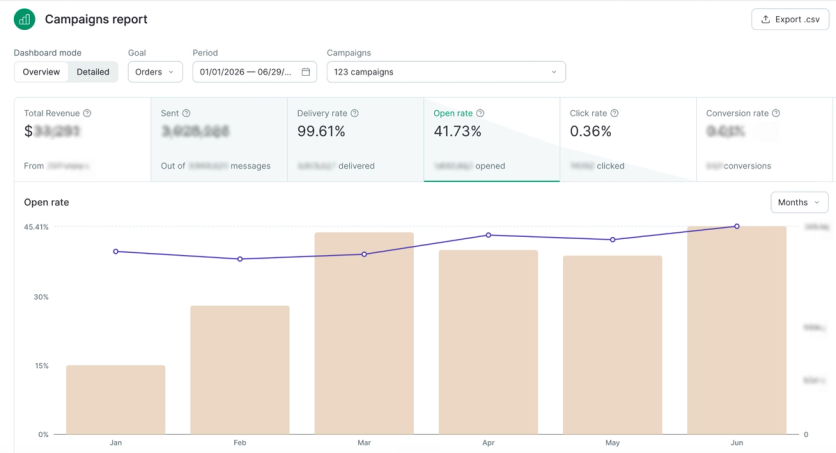The image size is (836, 453).
Task: Export the report as .csv
Action: (x=790, y=19)
